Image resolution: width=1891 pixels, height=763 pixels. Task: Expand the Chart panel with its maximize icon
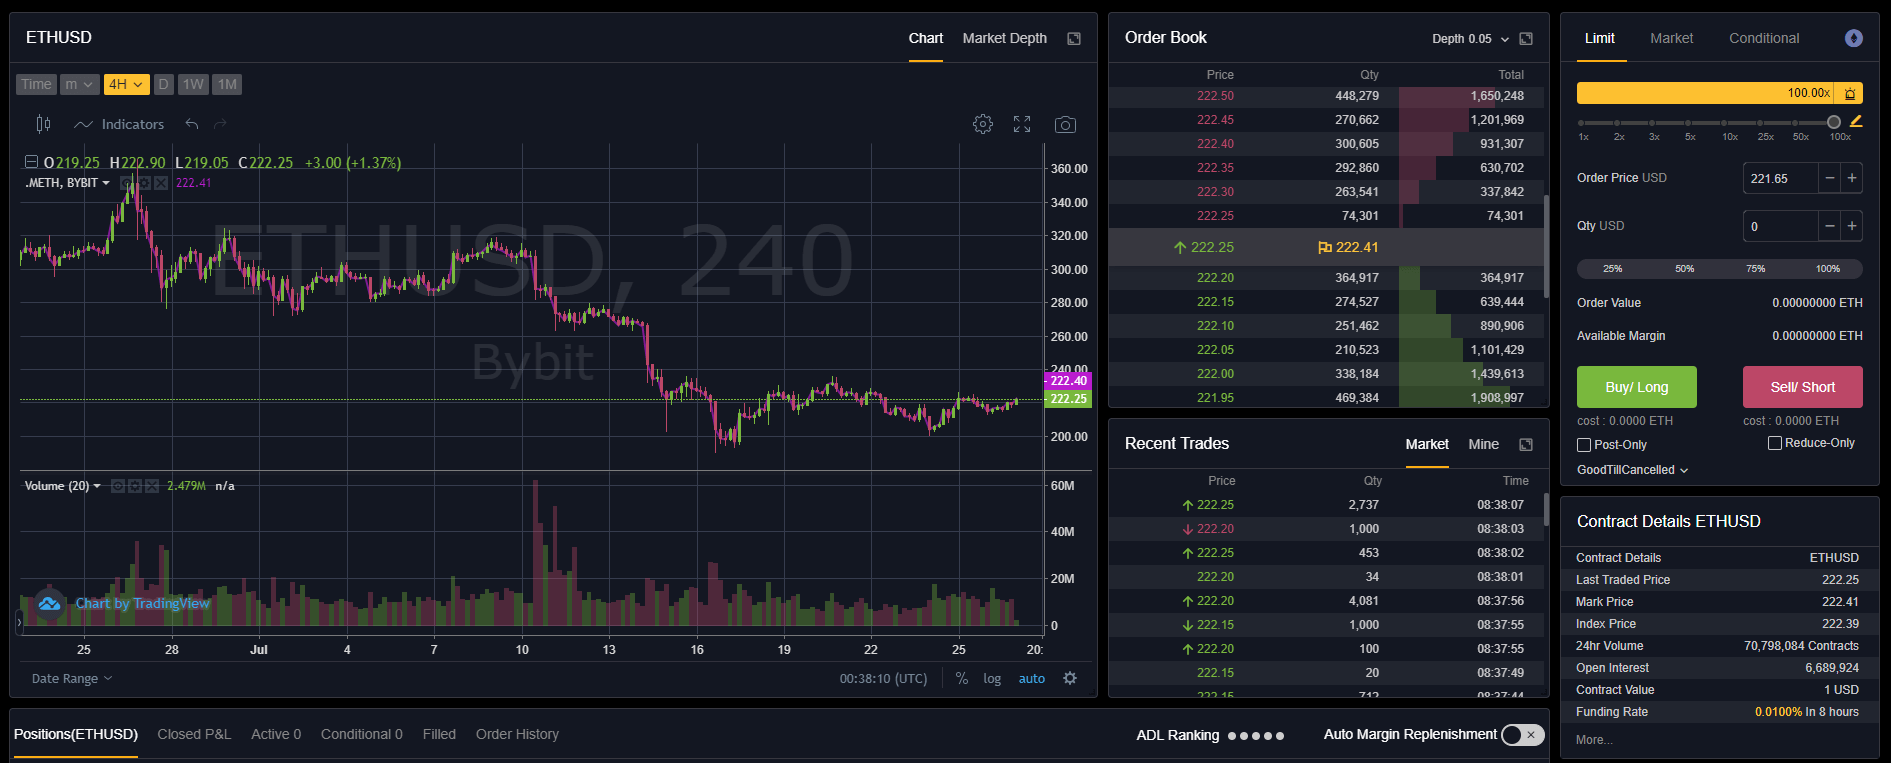[1074, 38]
